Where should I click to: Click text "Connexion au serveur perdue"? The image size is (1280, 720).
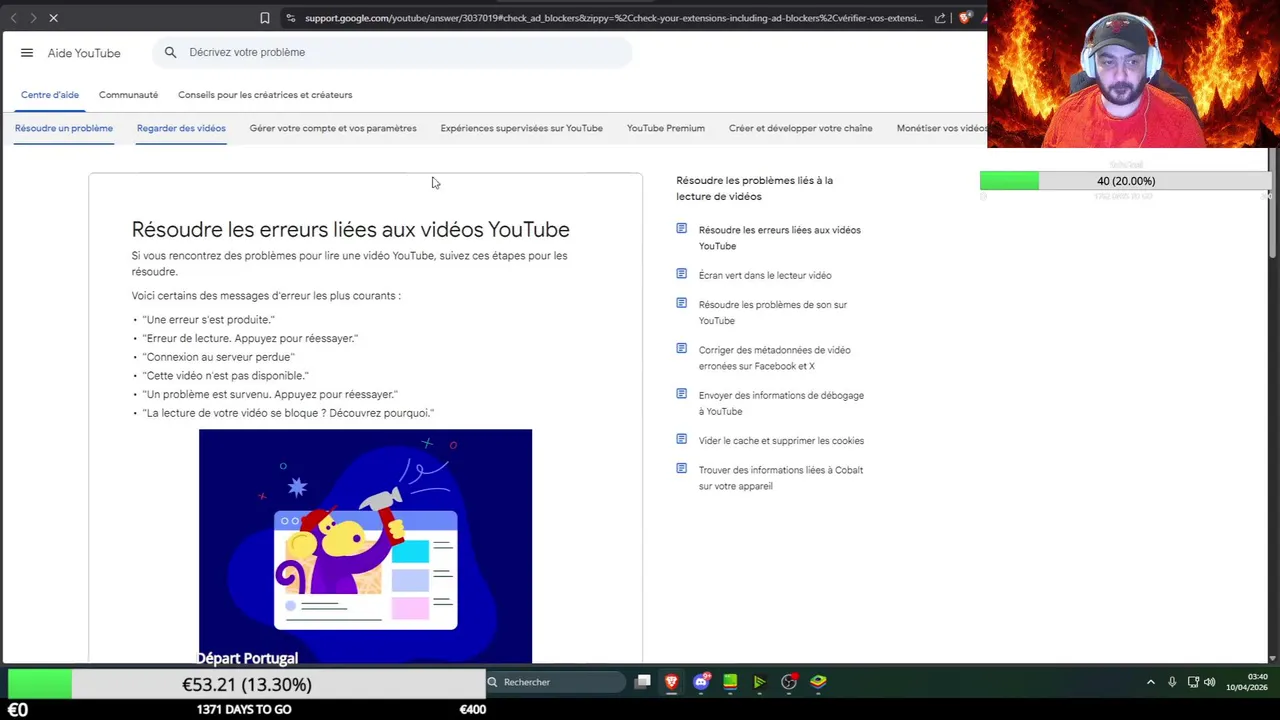(218, 357)
